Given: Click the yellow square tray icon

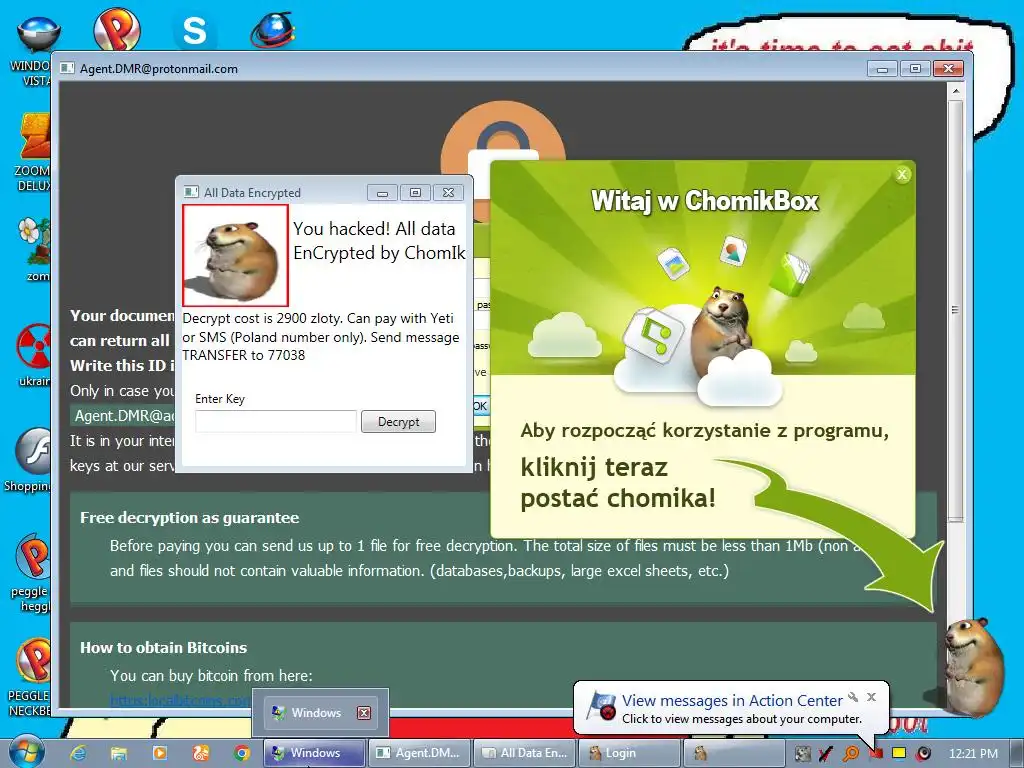Looking at the screenshot, I should 899,753.
